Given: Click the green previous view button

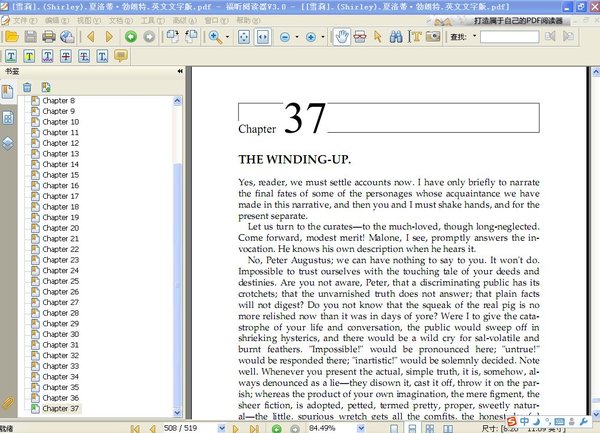Looking at the screenshot, I should [x=131, y=37].
